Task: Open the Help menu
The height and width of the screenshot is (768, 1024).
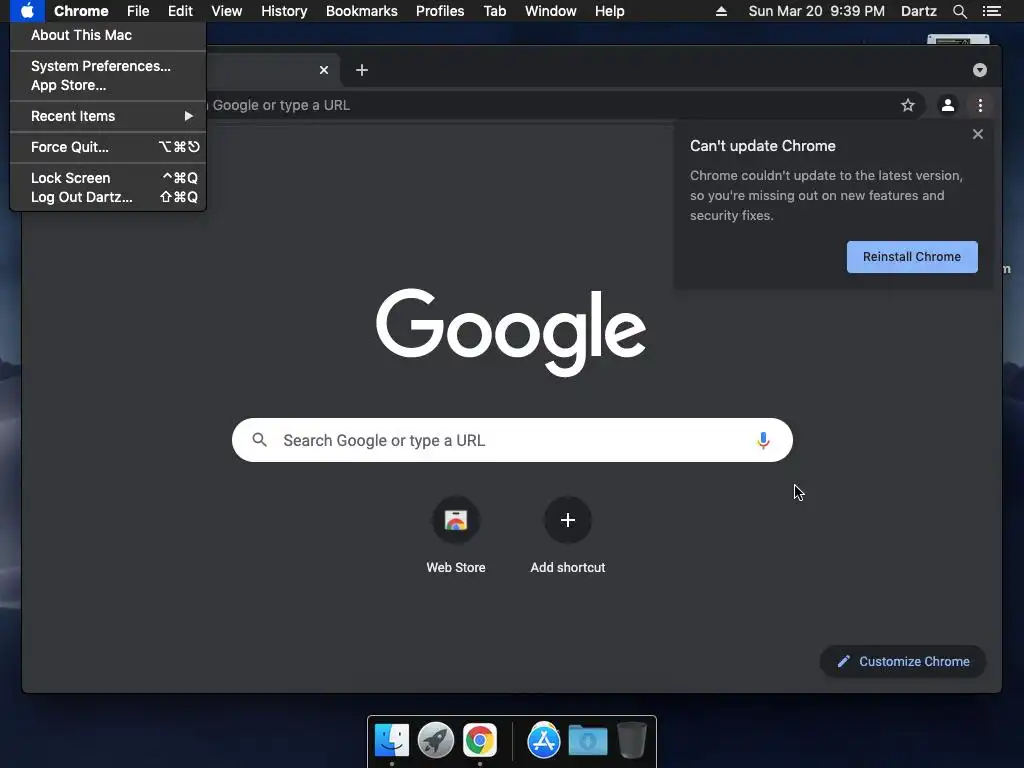Action: [609, 11]
